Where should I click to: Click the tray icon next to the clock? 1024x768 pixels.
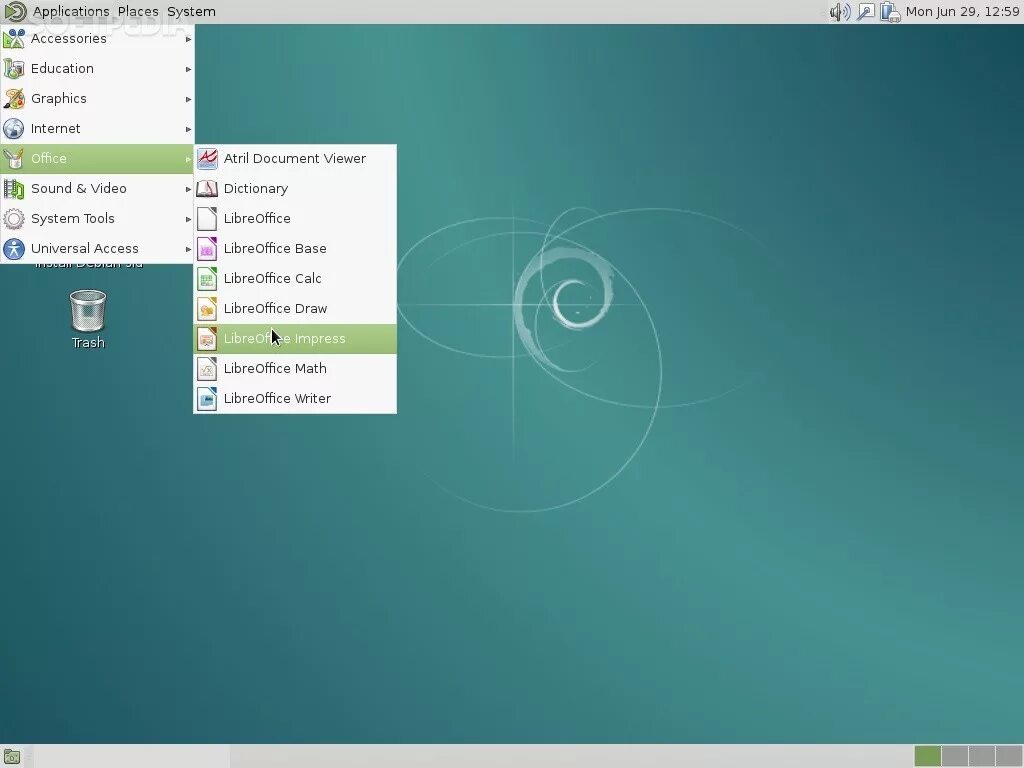[x=889, y=12]
